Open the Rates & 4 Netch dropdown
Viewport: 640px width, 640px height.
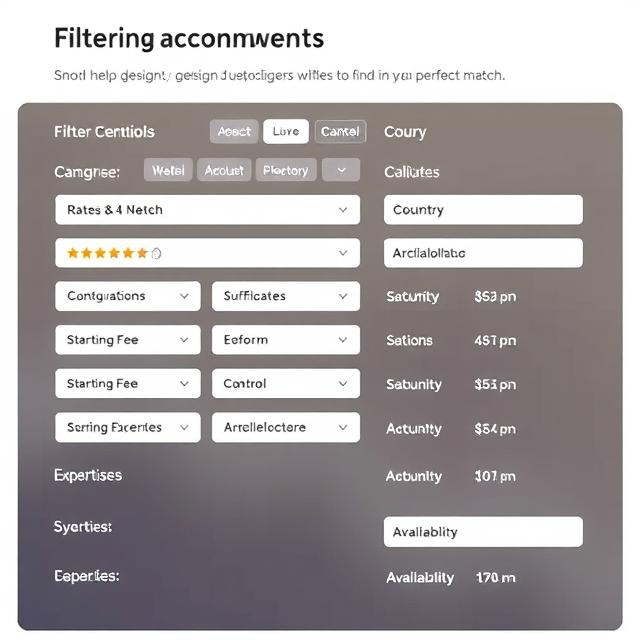(x=207, y=210)
